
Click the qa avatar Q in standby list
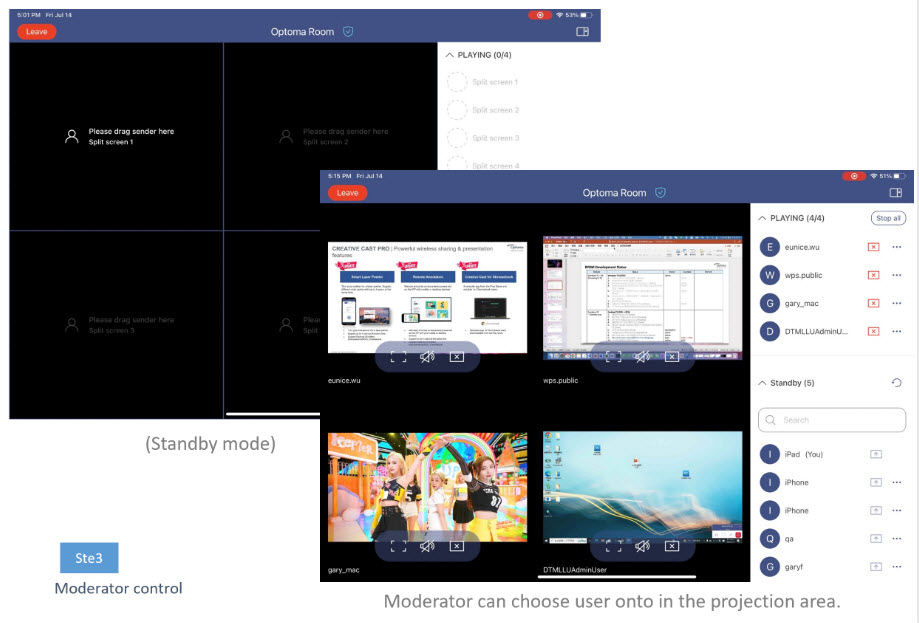pyautogui.click(x=770, y=539)
